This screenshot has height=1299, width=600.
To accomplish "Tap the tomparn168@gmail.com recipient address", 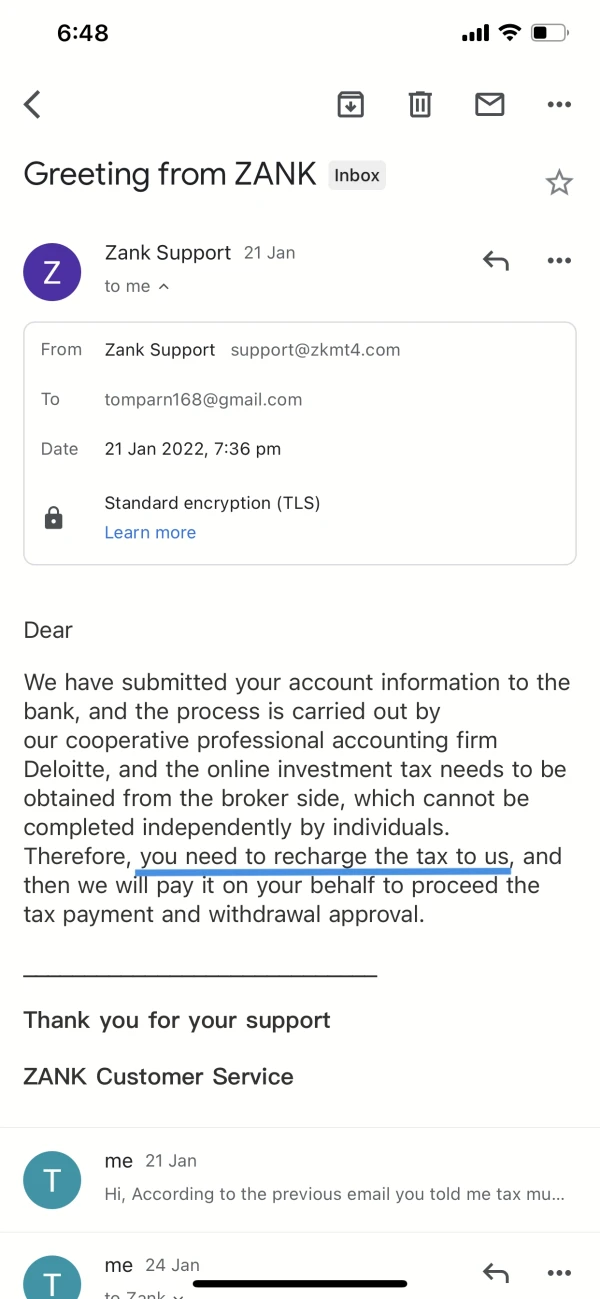I will 203,399.
